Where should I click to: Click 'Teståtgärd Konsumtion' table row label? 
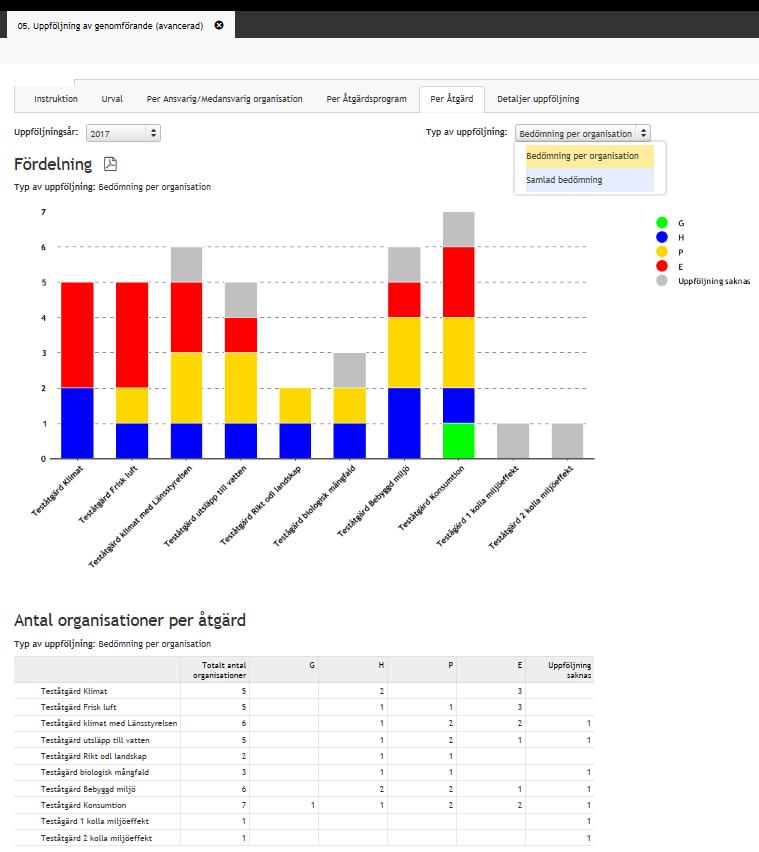click(83, 805)
